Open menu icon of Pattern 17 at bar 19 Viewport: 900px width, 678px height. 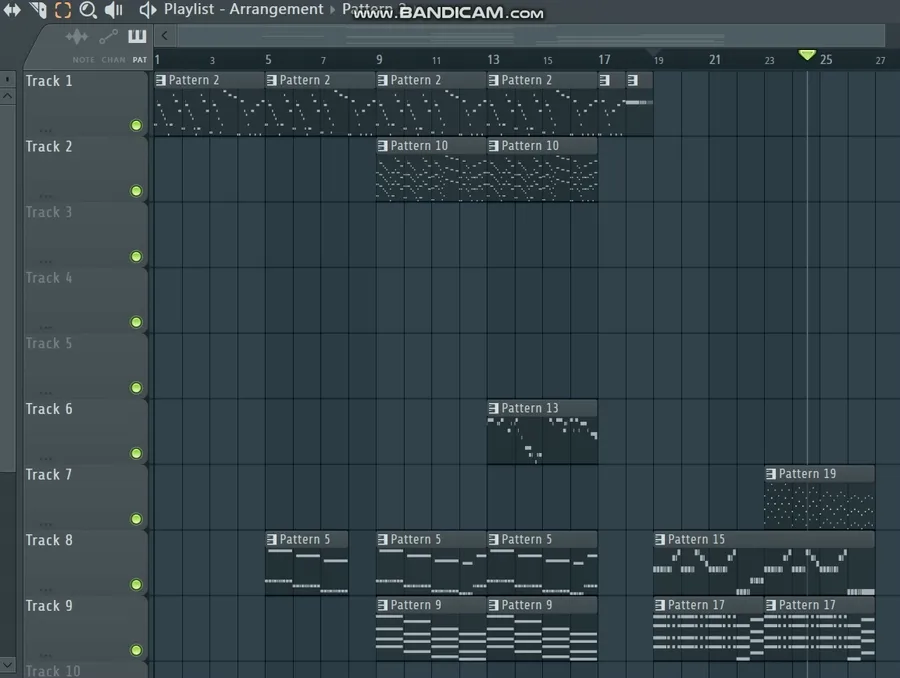coord(660,605)
